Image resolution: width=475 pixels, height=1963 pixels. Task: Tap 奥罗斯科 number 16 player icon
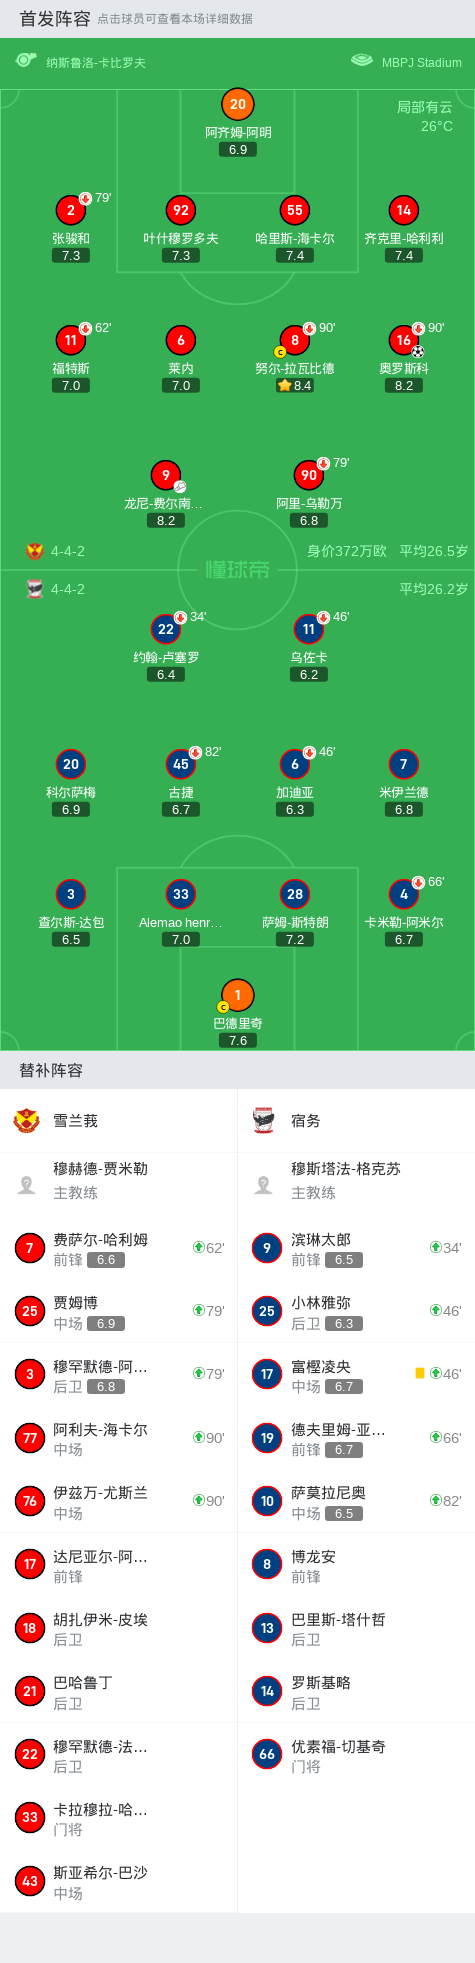pyautogui.click(x=404, y=340)
